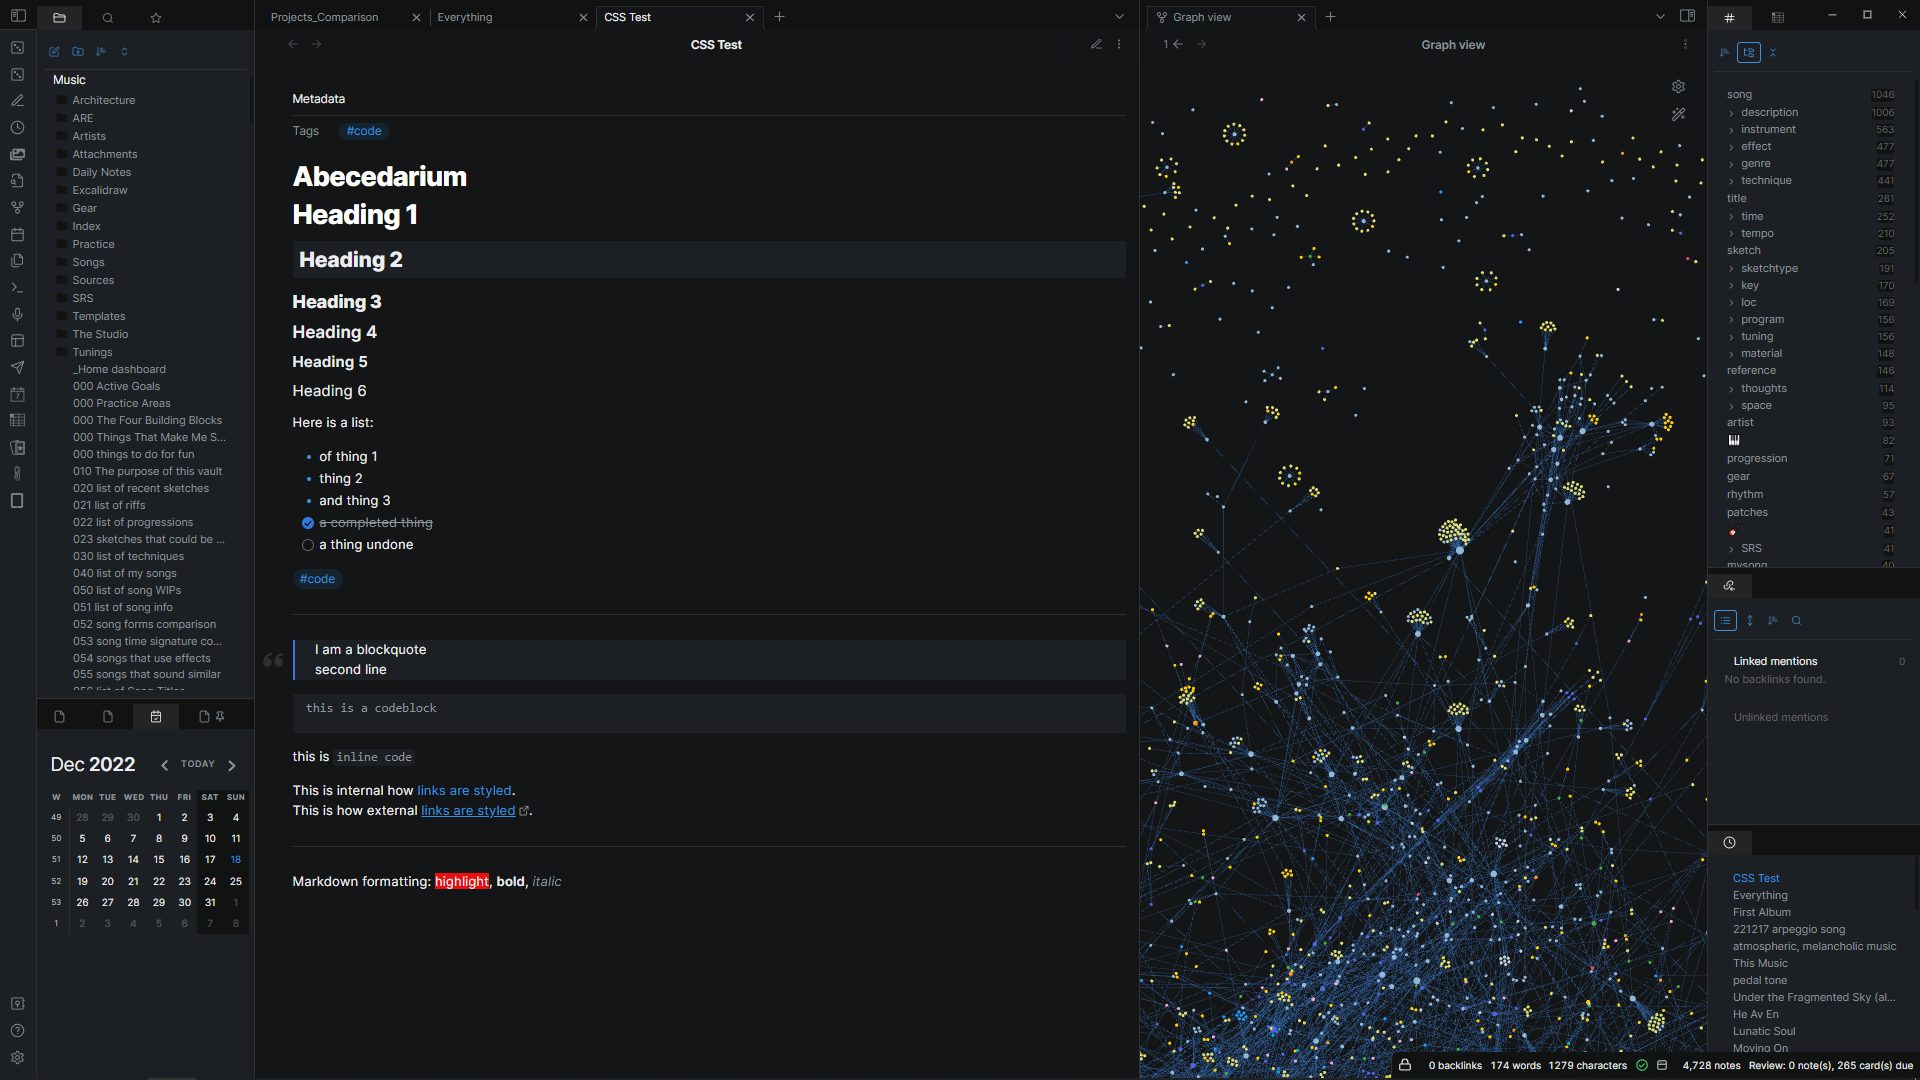Open the Practice folder in file tree

tap(93, 244)
